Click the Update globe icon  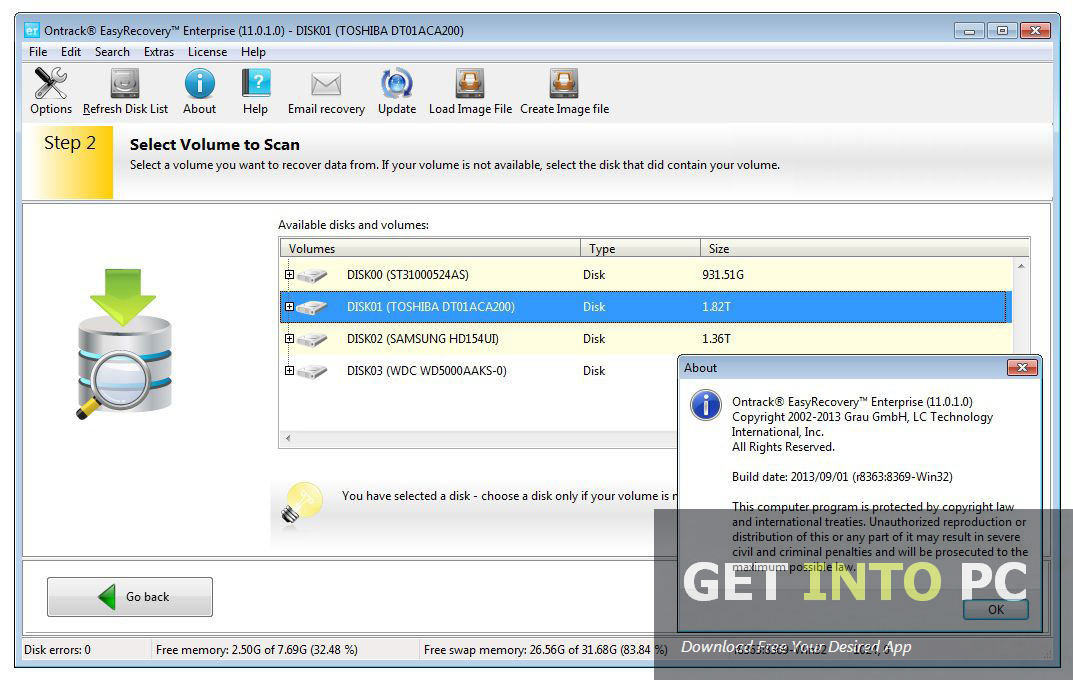[x=397, y=83]
